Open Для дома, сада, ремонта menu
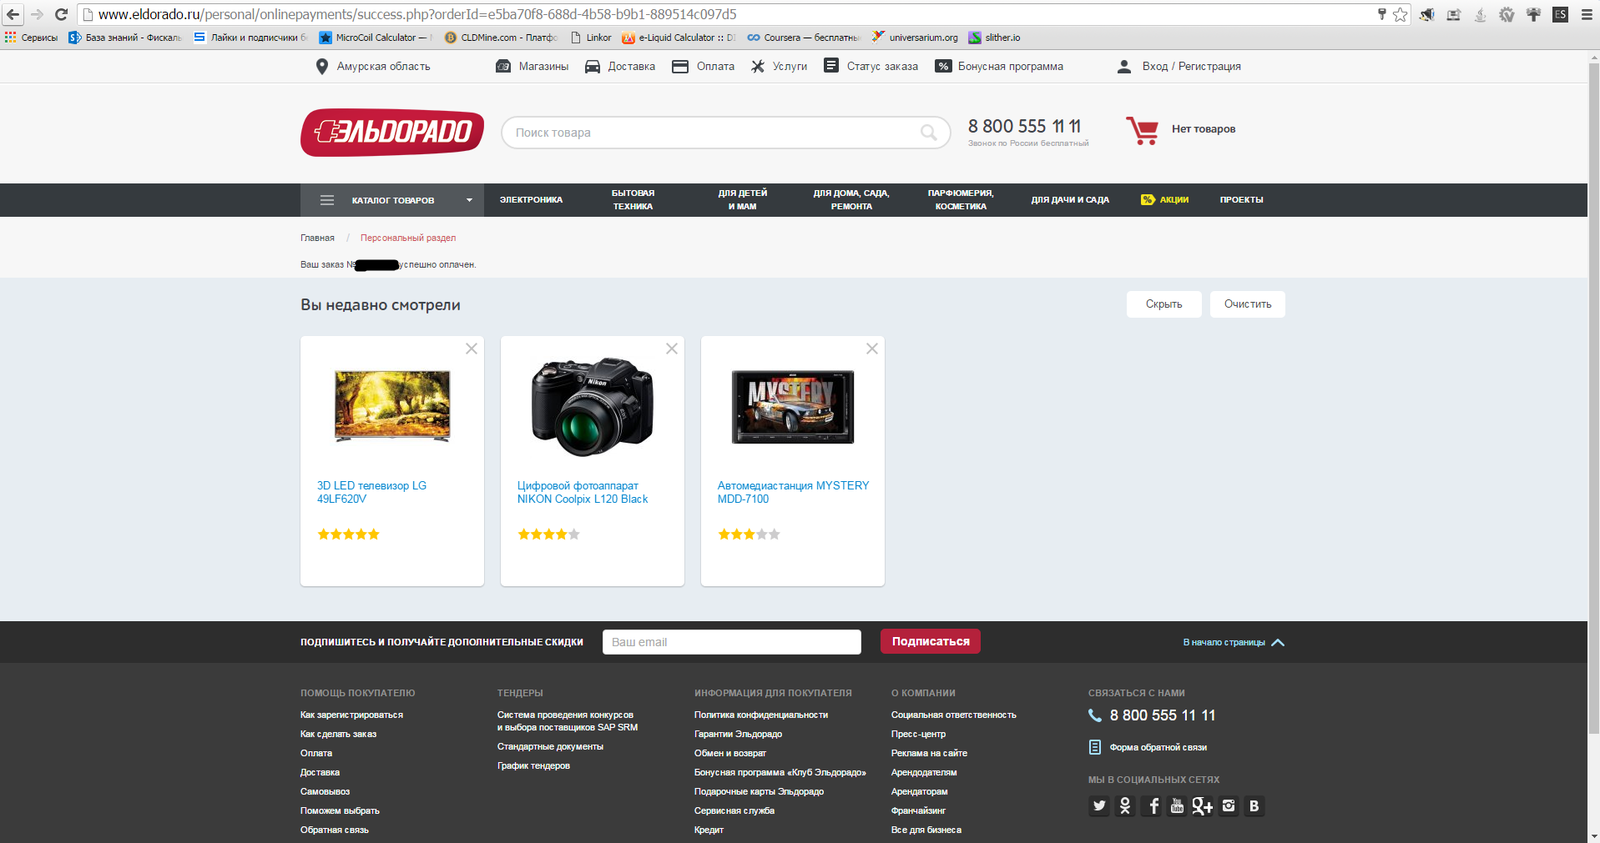 (851, 200)
